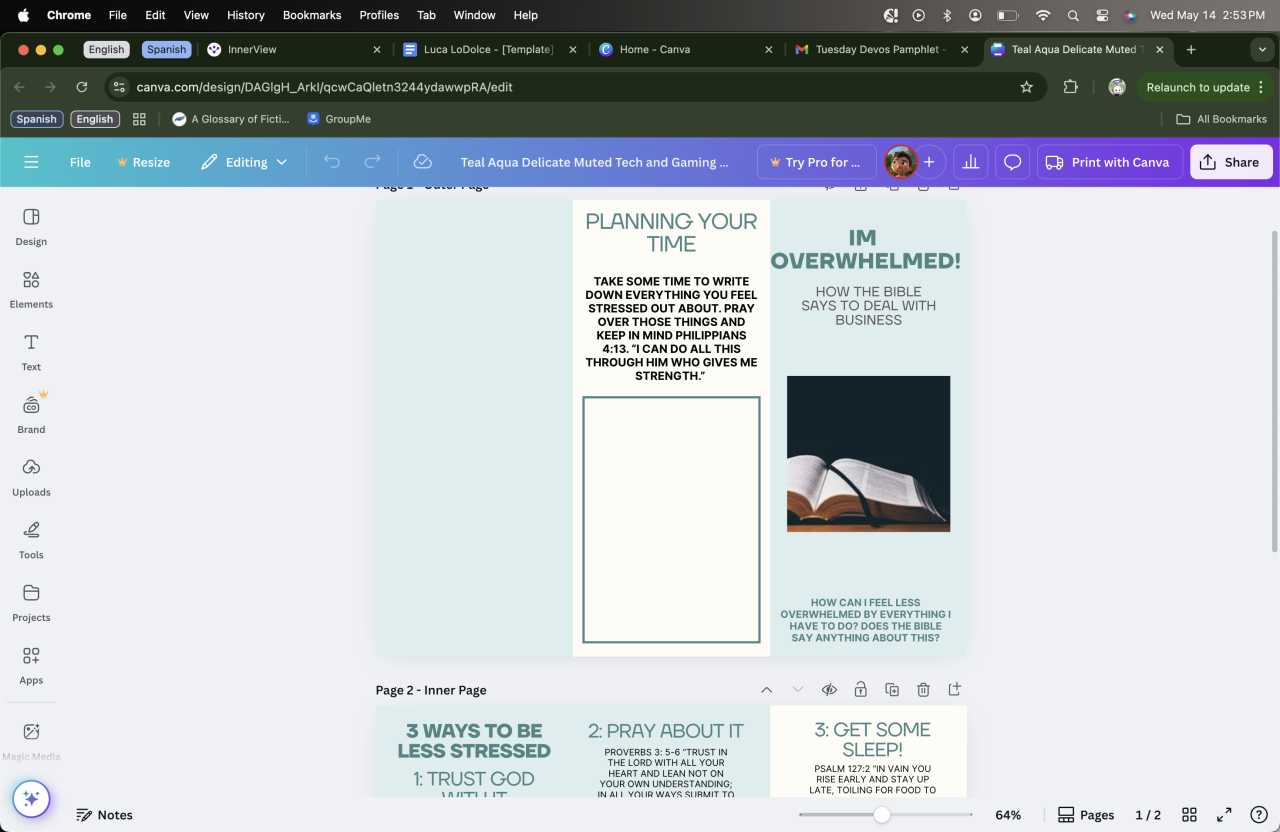Screen dimensions: 1280x832
Task: Open Chrome tab search dropdown arrow
Action: (x=1260, y=49)
